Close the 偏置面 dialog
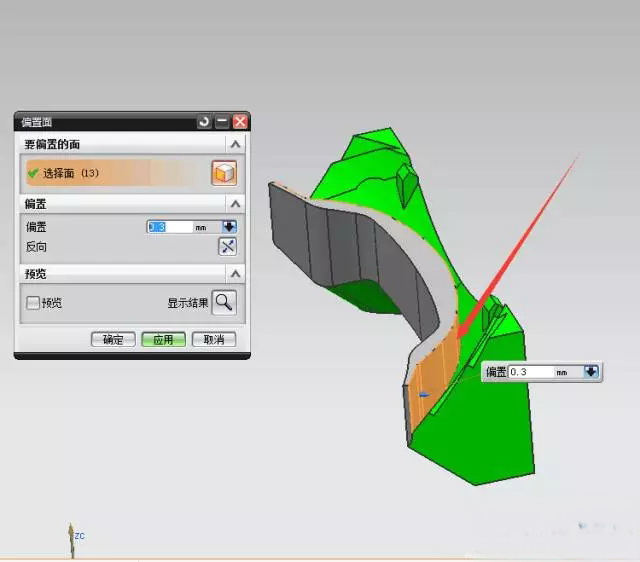The width and height of the screenshot is (640, 562). click(240, 121)
